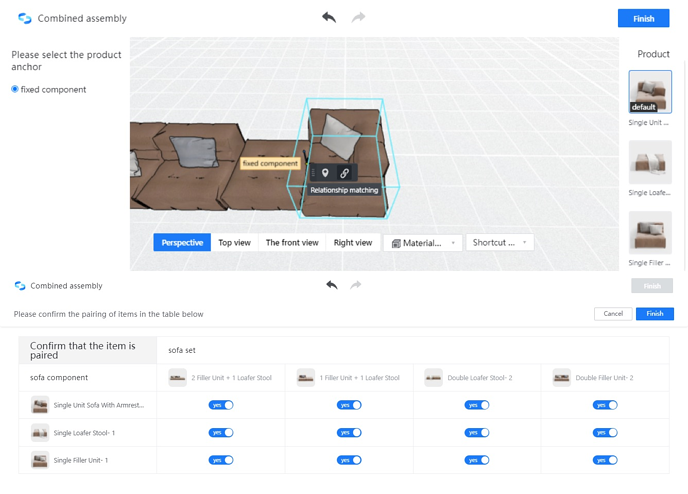
Task: Click the Double Loafer Stool-2 column icon
Action: pyautogui.click(x=434, y=378)
